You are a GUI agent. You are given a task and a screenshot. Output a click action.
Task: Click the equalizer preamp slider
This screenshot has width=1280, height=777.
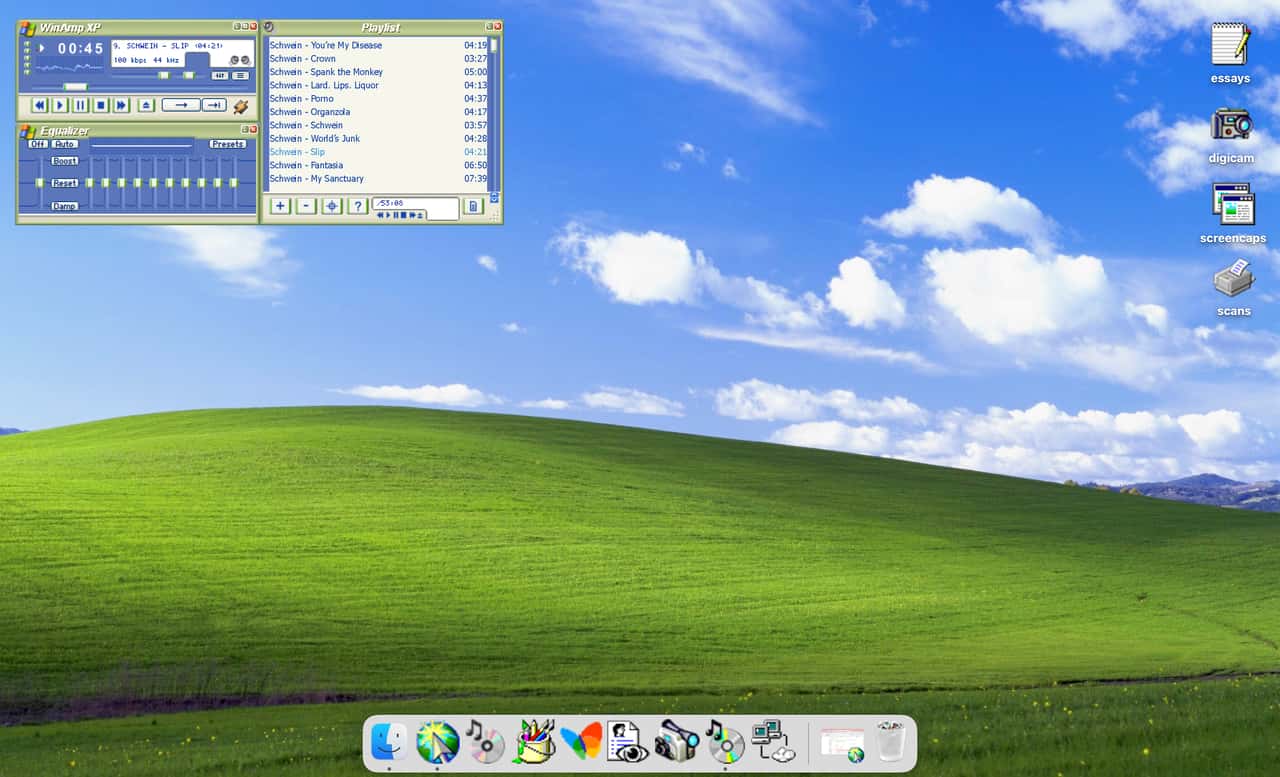tap(41, 183)
